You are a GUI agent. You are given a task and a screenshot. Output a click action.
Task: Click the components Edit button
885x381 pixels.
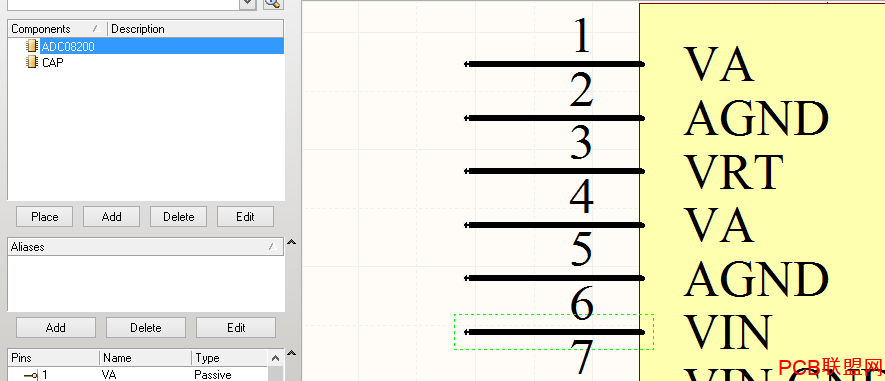tap(246, 217)
